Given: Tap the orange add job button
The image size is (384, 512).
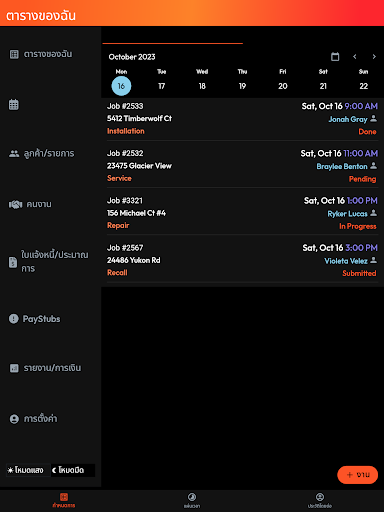Looking at the screenshot, I should [x=358, y=475].
